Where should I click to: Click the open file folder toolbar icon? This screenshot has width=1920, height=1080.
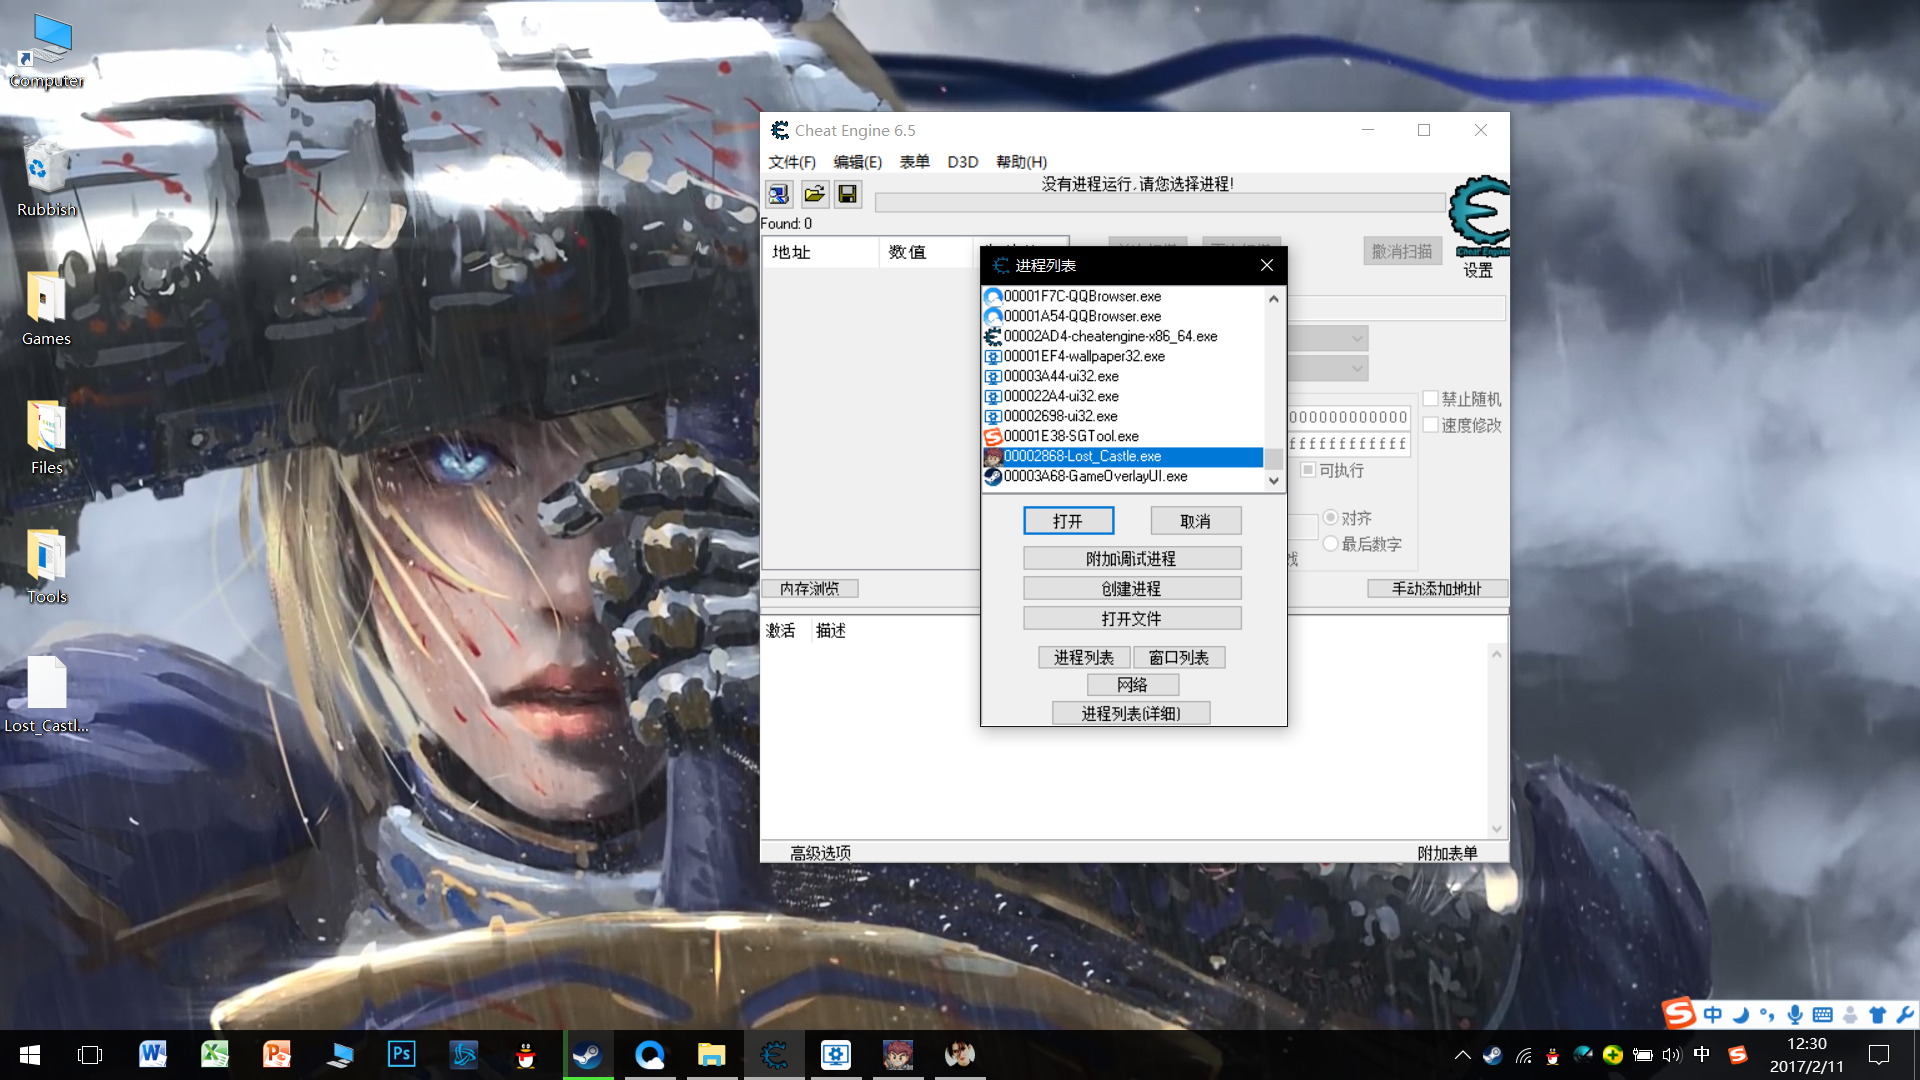814,194
